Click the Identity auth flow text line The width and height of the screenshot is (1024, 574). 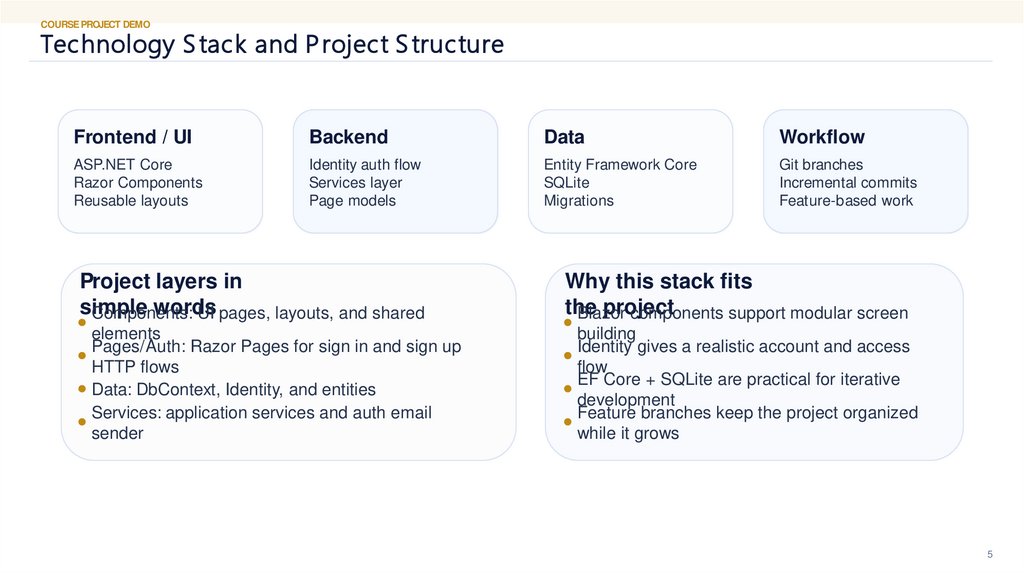(365, 164)
